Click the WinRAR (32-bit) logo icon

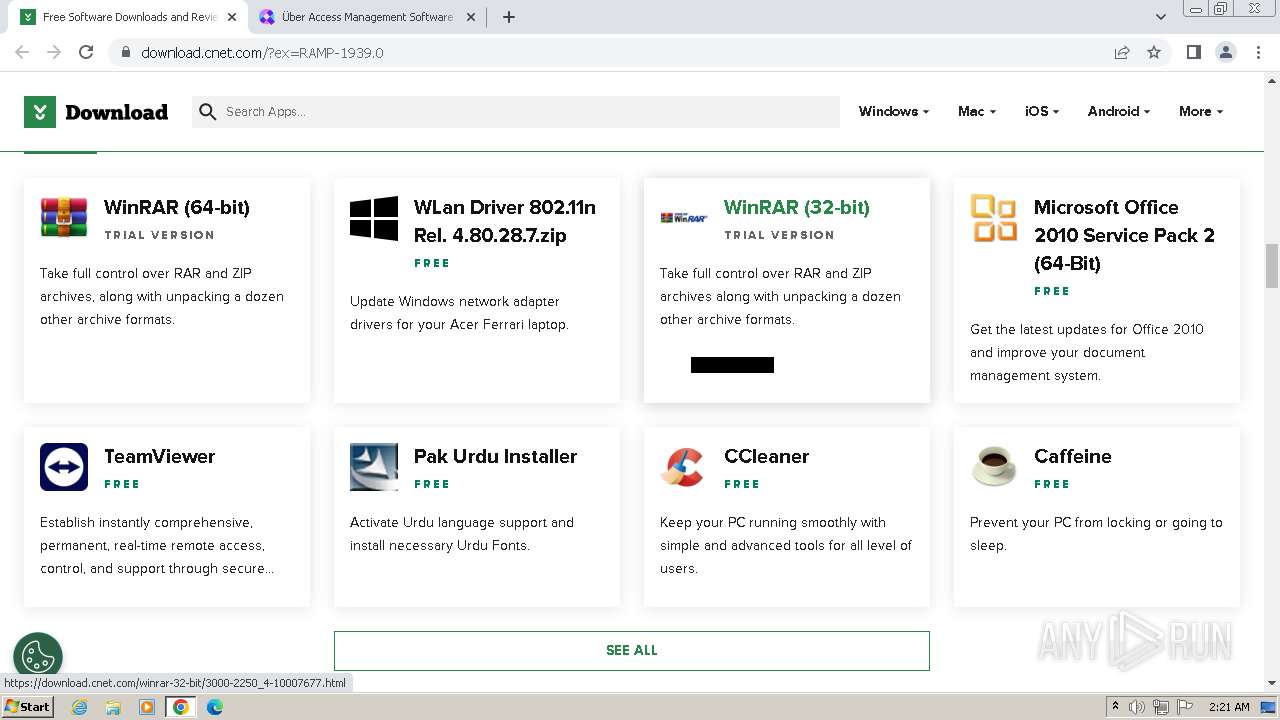coord(684,217)
